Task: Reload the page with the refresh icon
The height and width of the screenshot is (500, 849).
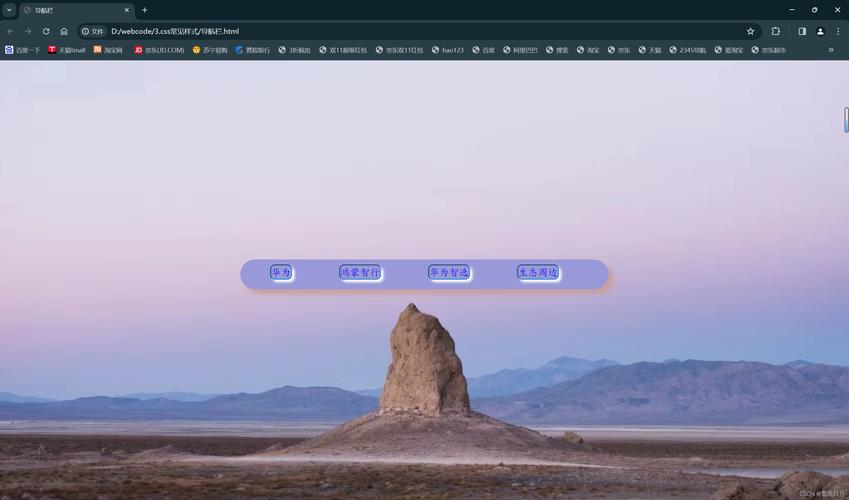Action: [46, 31]
